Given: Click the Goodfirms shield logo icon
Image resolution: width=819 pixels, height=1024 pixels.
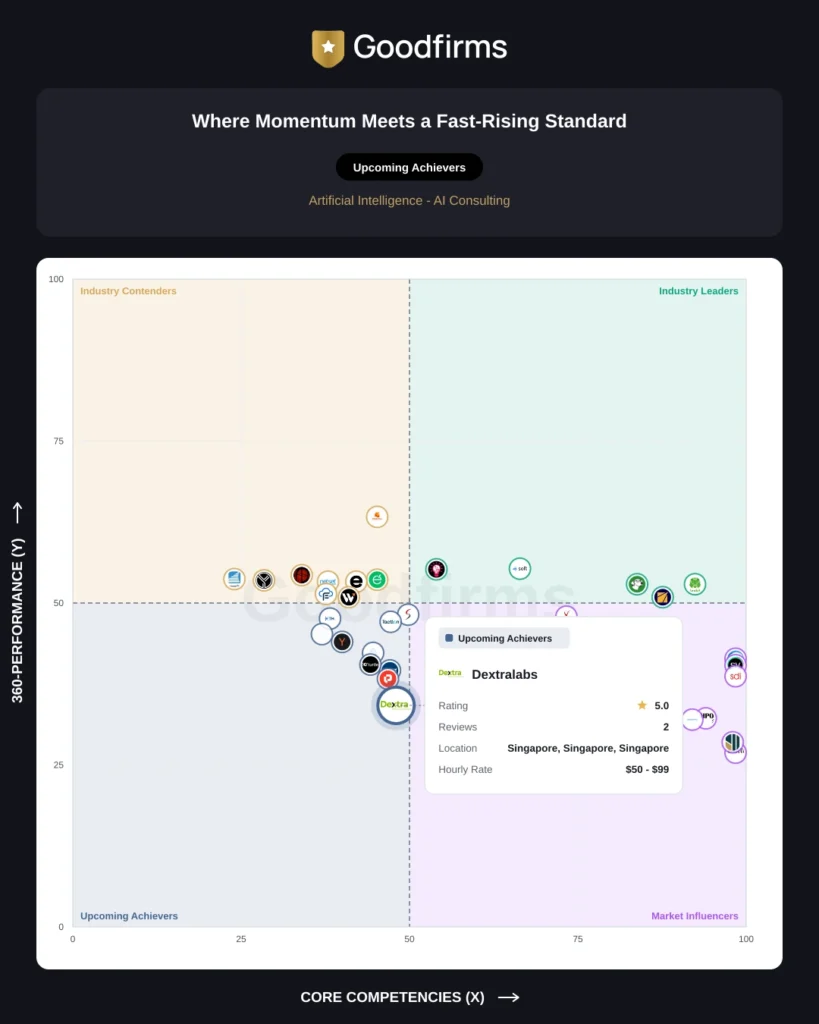Looking at the screenshot, I should (x=328, y=48).
